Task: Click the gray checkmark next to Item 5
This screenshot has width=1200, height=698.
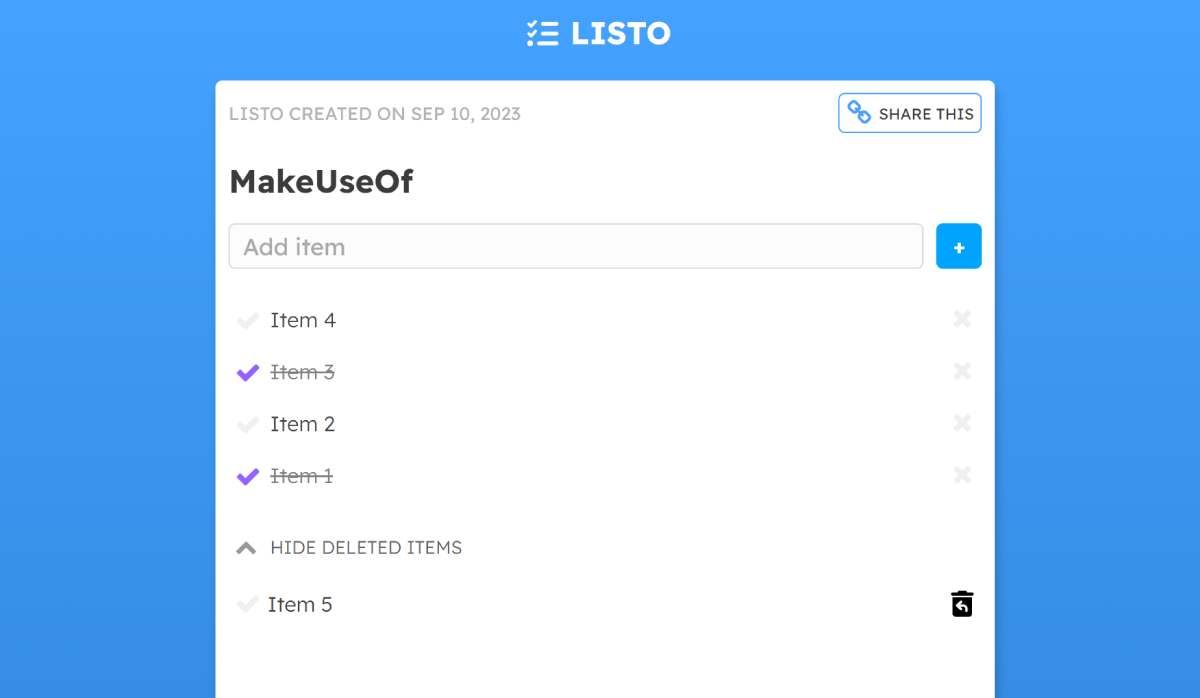Action: point(247,603)
